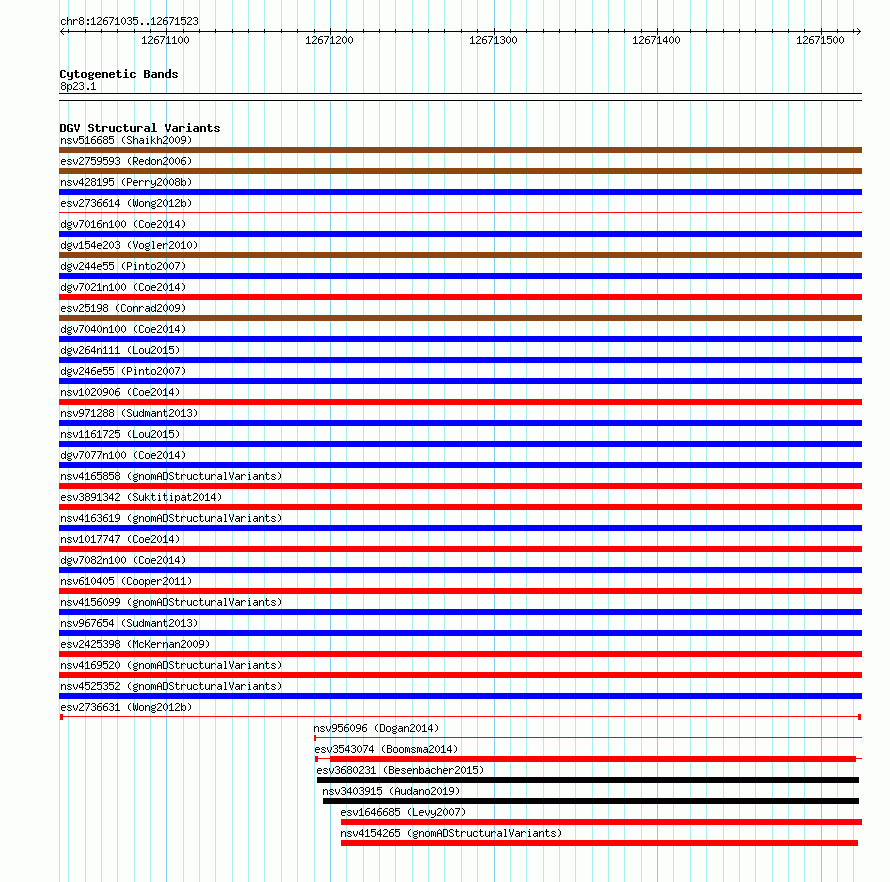The height and width of the screenshot is (882, 890).
Task: Select dgv244e55 (Pinto2007) variant label
Action: (x=123, y=266)
